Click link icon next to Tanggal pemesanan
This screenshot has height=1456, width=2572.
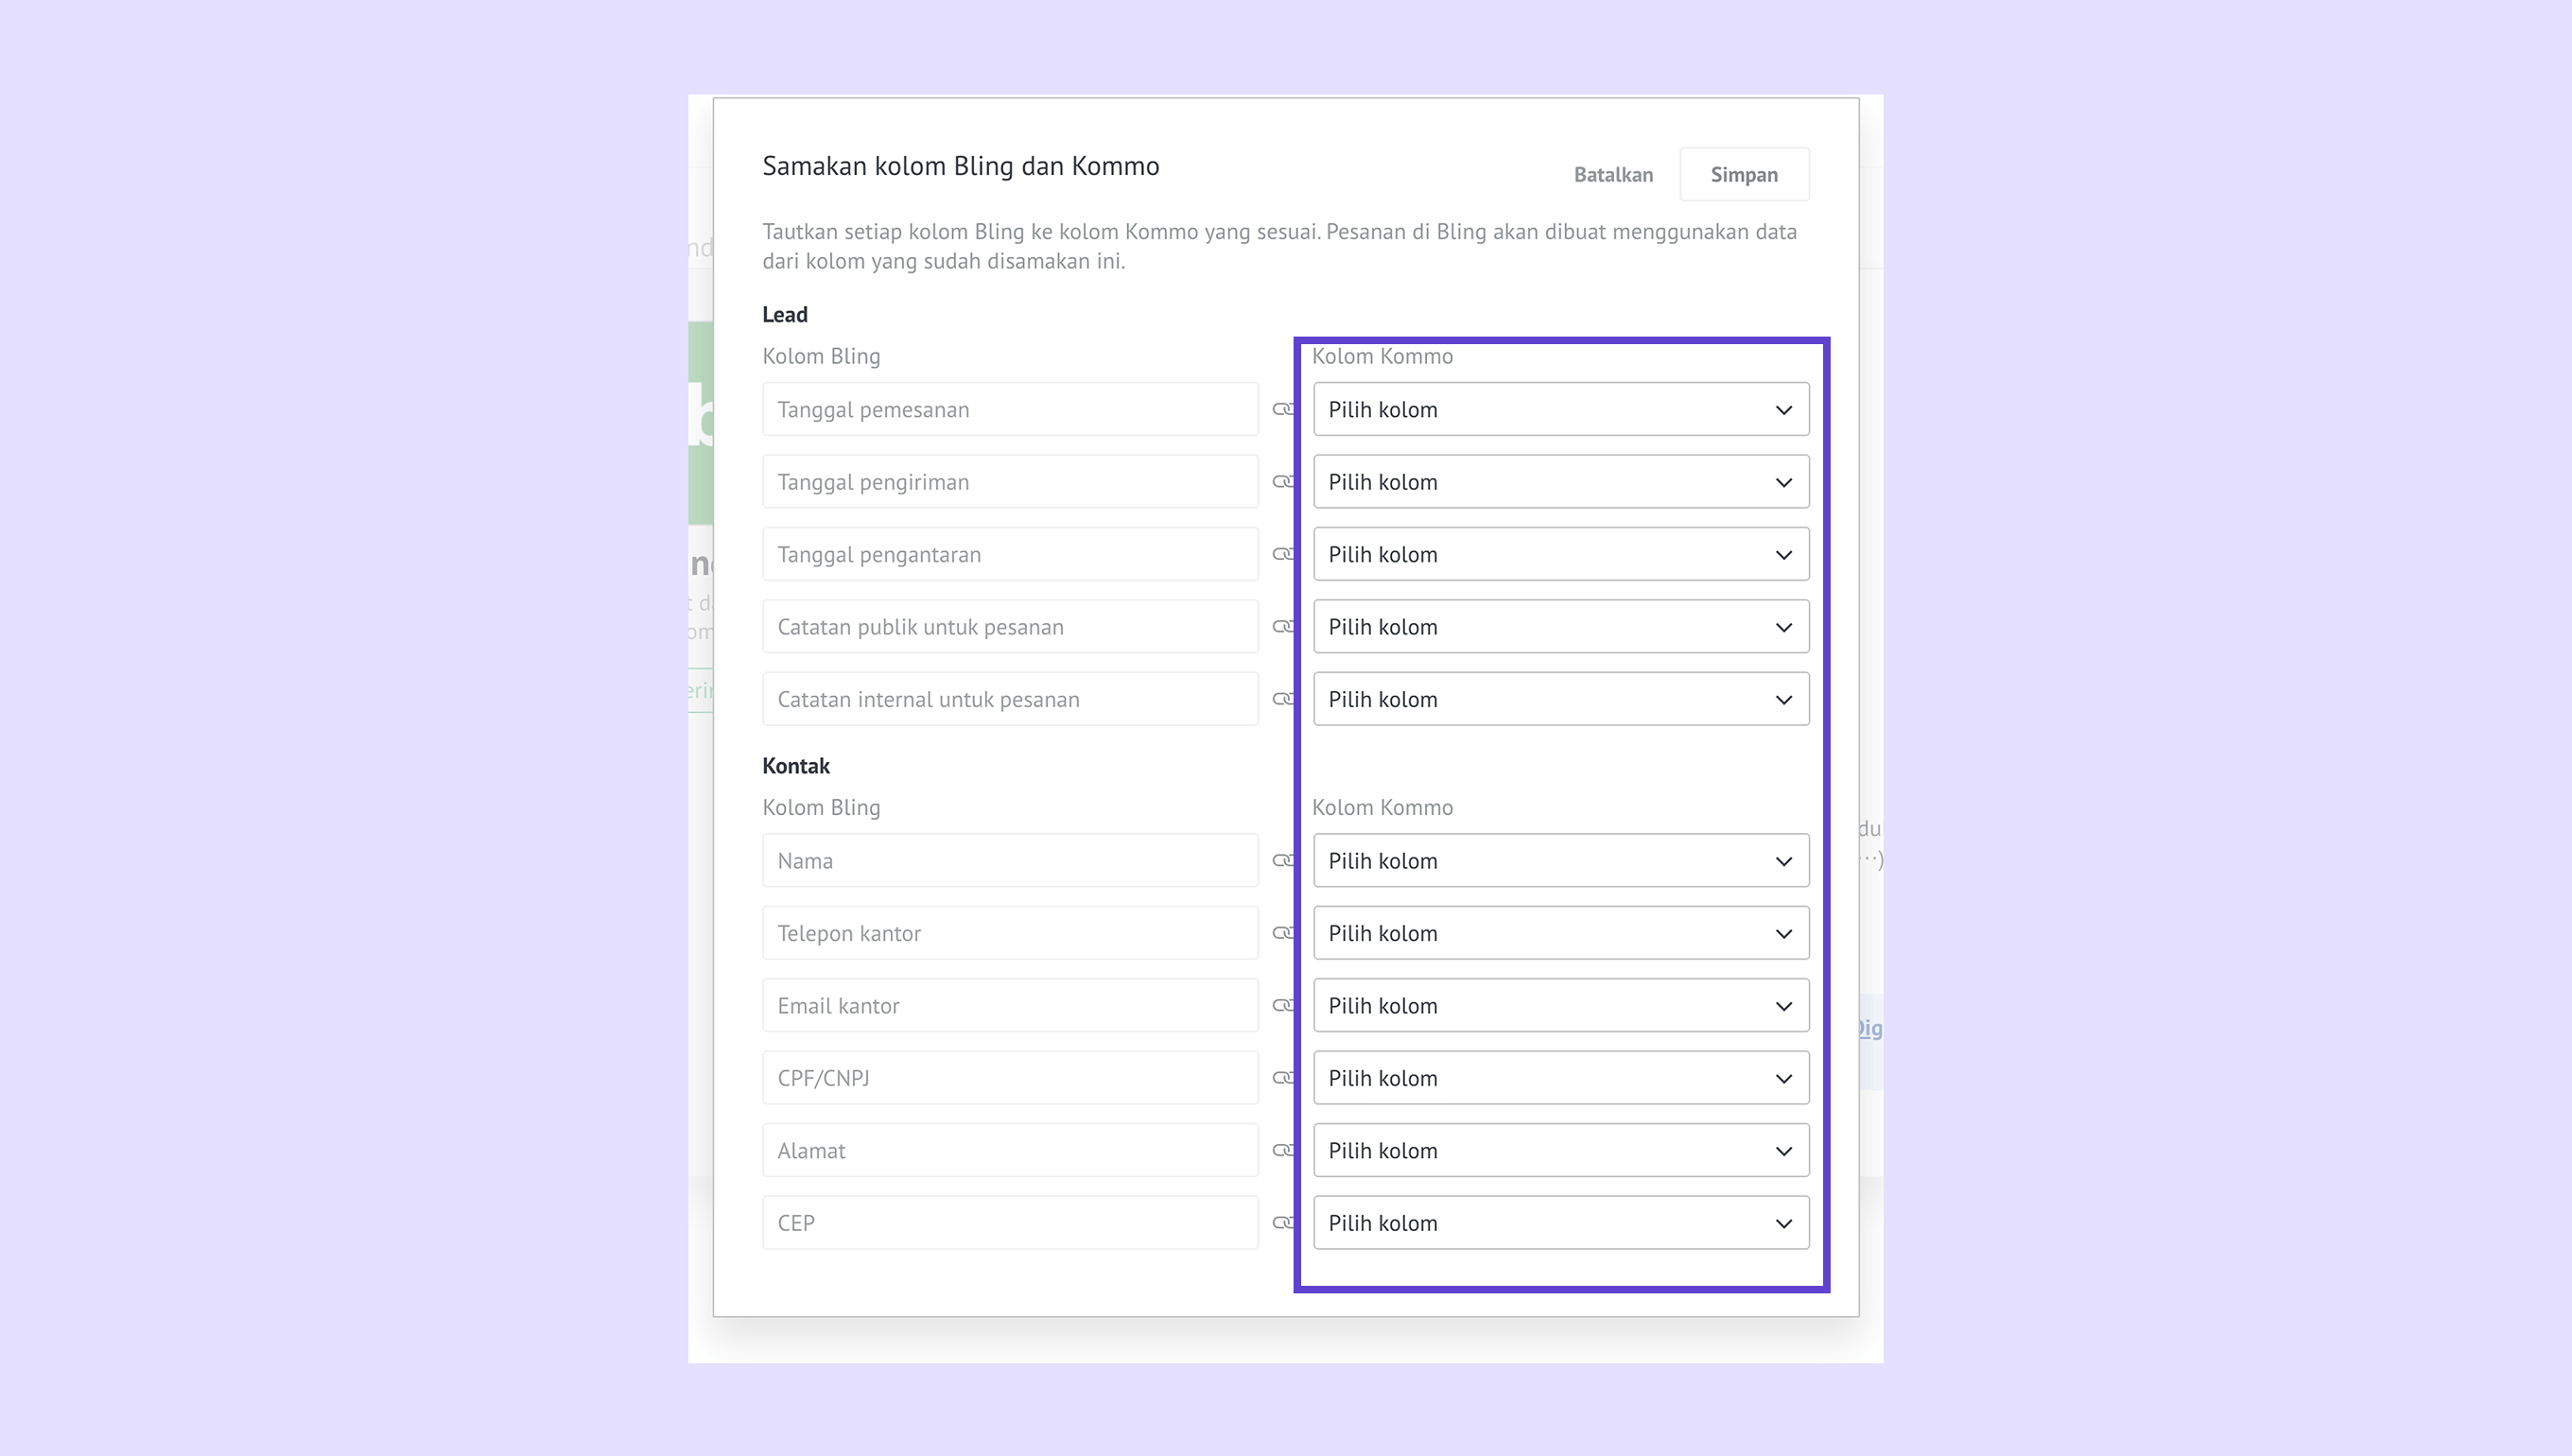[x=1282, y=409]
